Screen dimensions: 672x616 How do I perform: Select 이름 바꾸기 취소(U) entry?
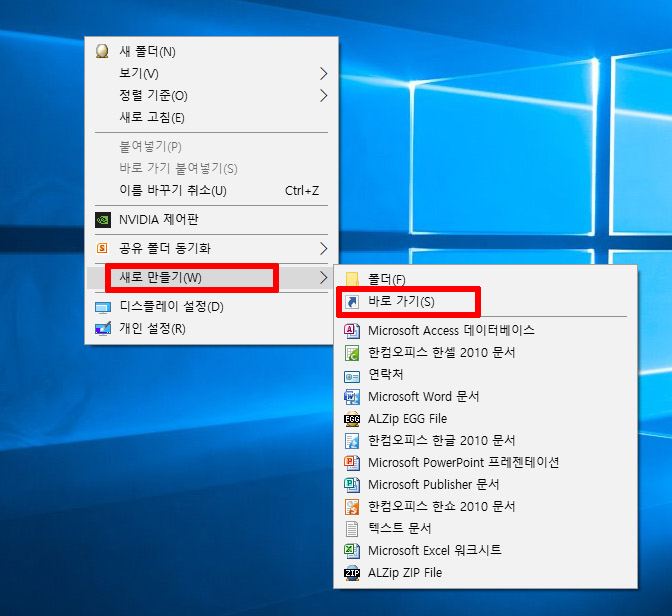tap(211, 190)
